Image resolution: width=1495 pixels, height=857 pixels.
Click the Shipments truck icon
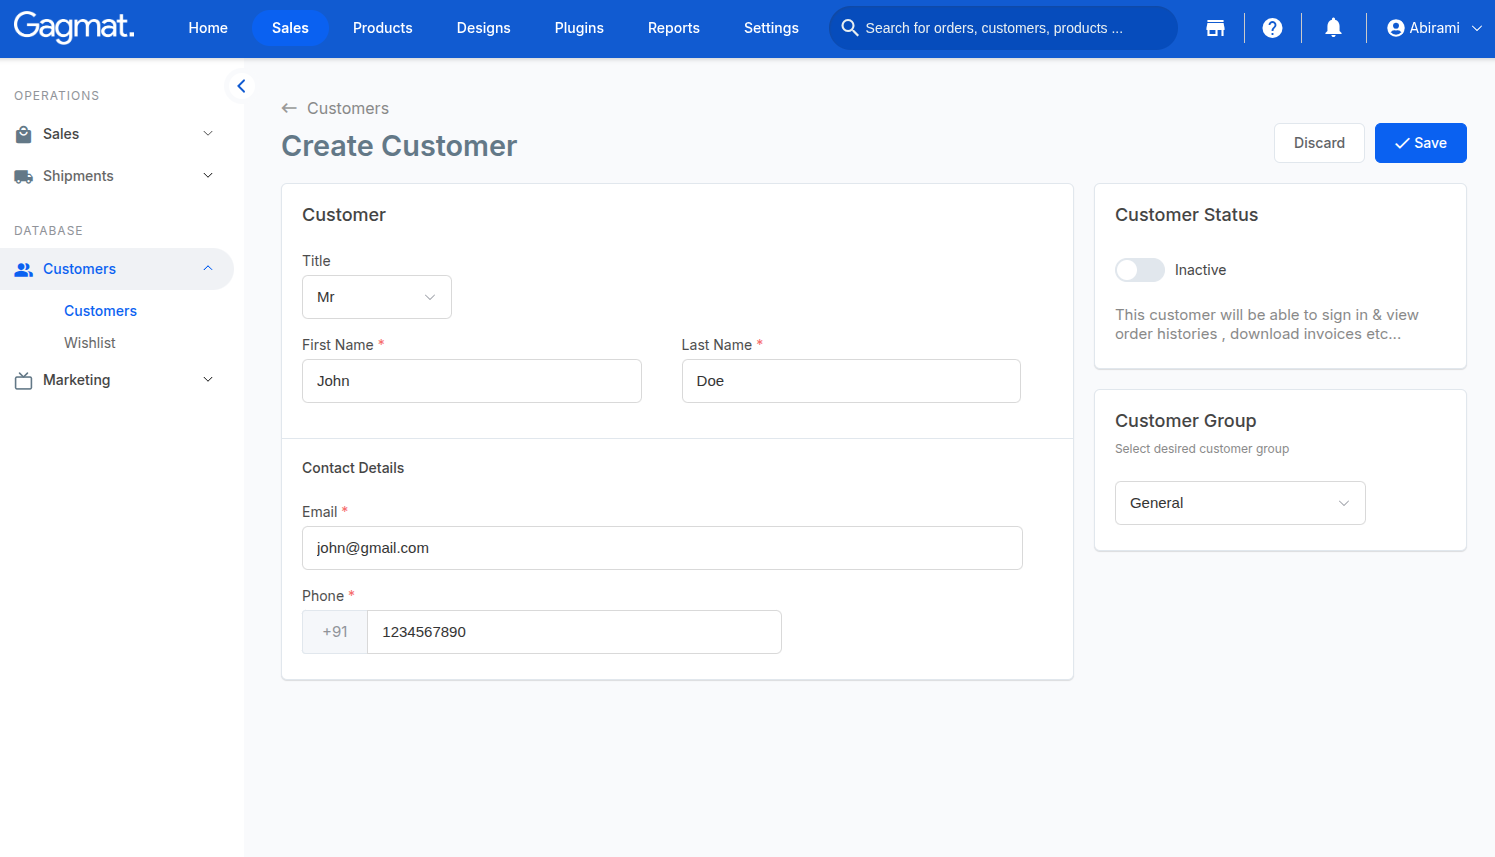(x=24, y=176)
